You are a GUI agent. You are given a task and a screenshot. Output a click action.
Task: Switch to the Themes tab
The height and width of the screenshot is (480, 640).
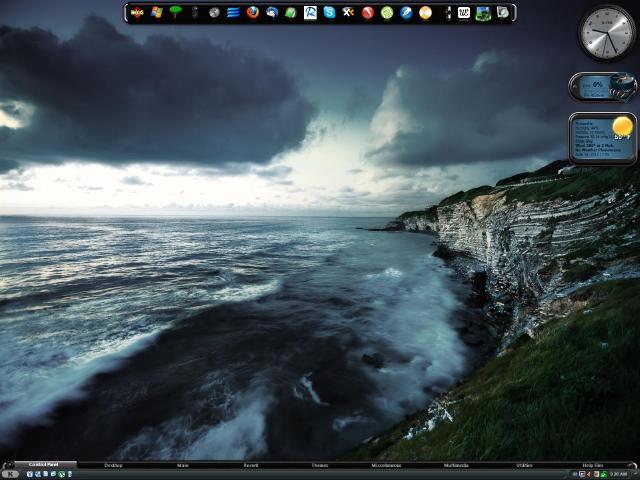(x=319, y=465)
